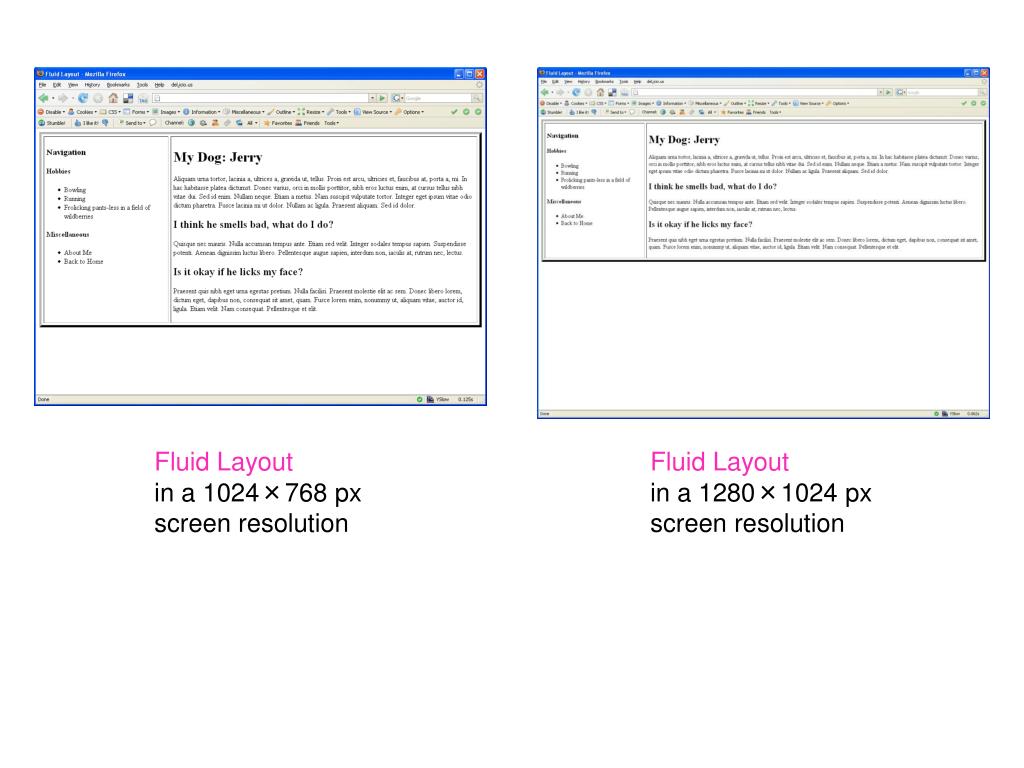The width and height of the screenshot is (1024, 768).
Task: Open Favorites star in the left window's StumbleUpon toolbar
Action: [x=278, y=123]
